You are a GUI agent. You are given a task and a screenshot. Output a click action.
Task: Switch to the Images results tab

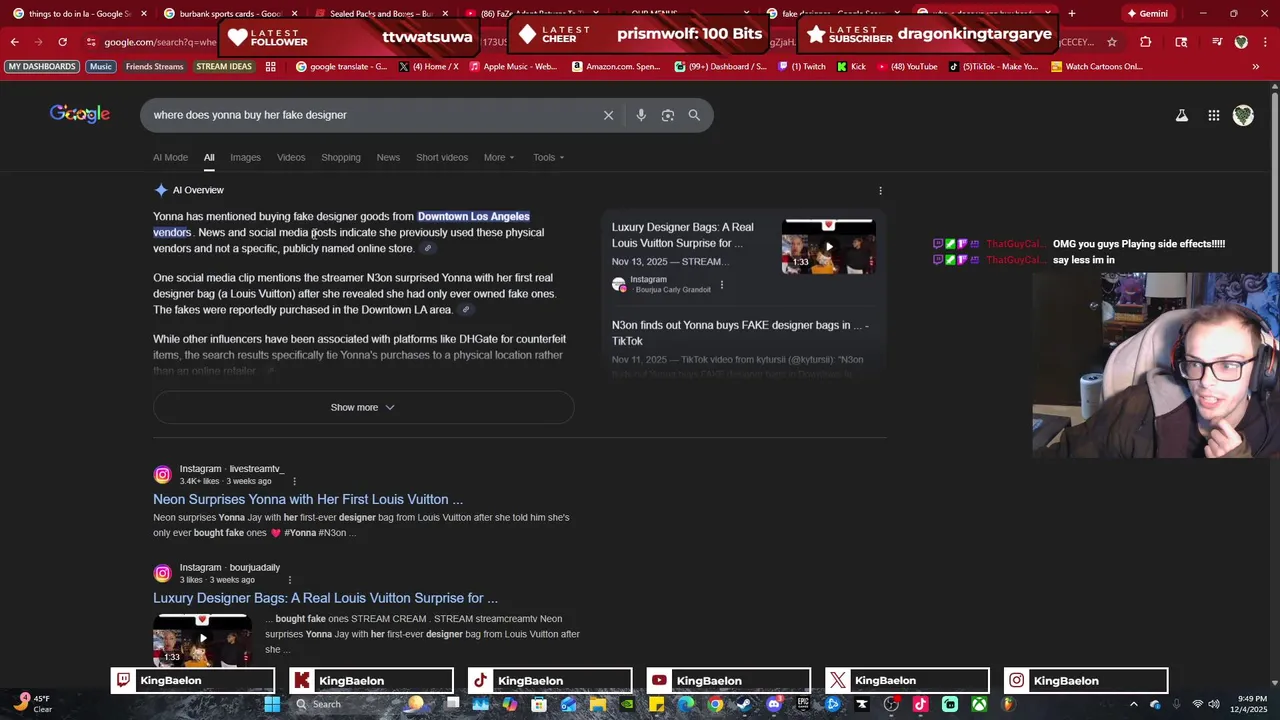pyautogui.click(x=245, y=157)
